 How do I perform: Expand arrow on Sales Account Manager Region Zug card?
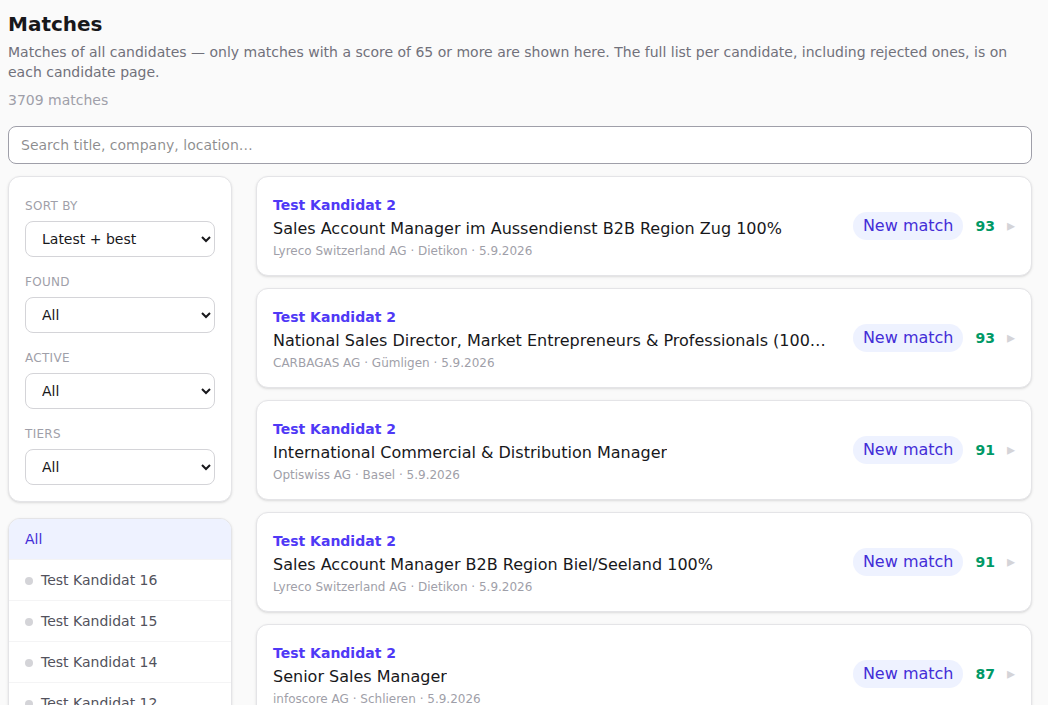coord(1011,227)
